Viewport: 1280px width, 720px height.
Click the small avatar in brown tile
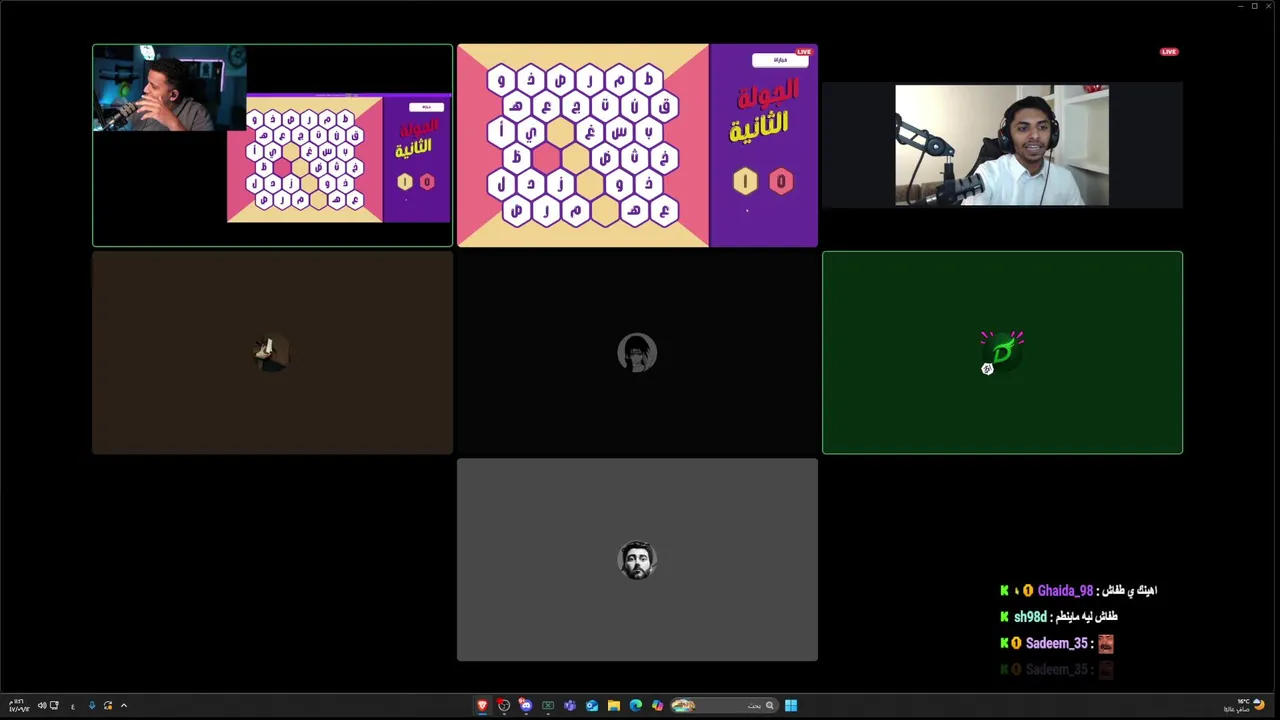pos(271,352)
